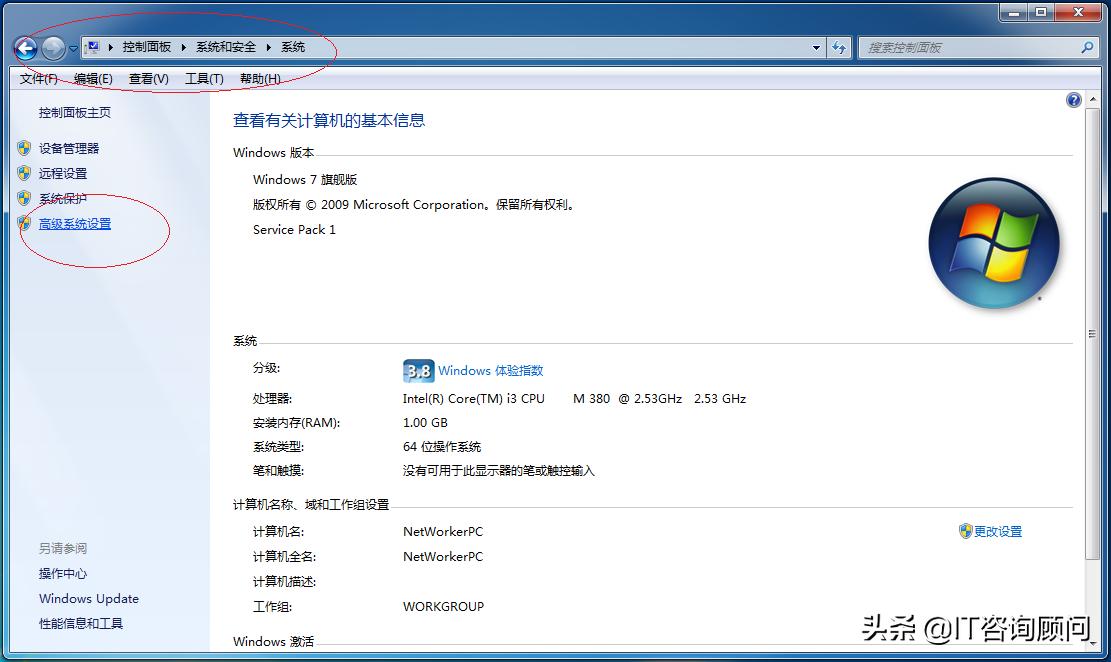Click the magnifier icon in the search box

pos(1089,46)
